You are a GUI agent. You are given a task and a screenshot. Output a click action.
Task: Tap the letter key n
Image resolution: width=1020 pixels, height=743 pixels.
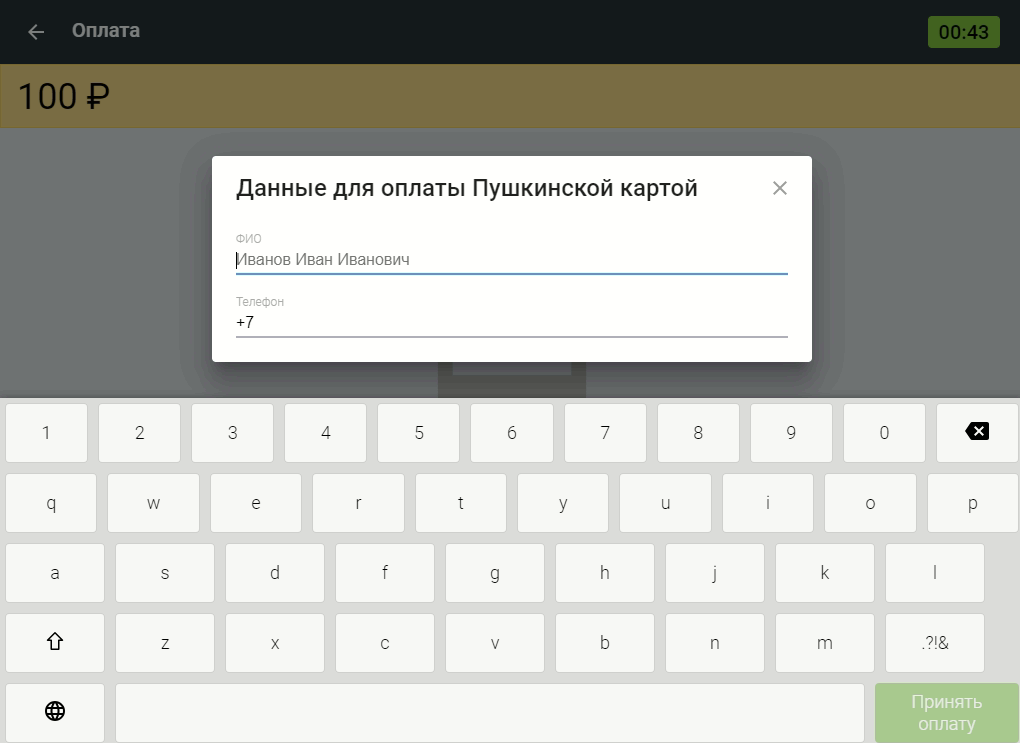[x=714, y=643]
